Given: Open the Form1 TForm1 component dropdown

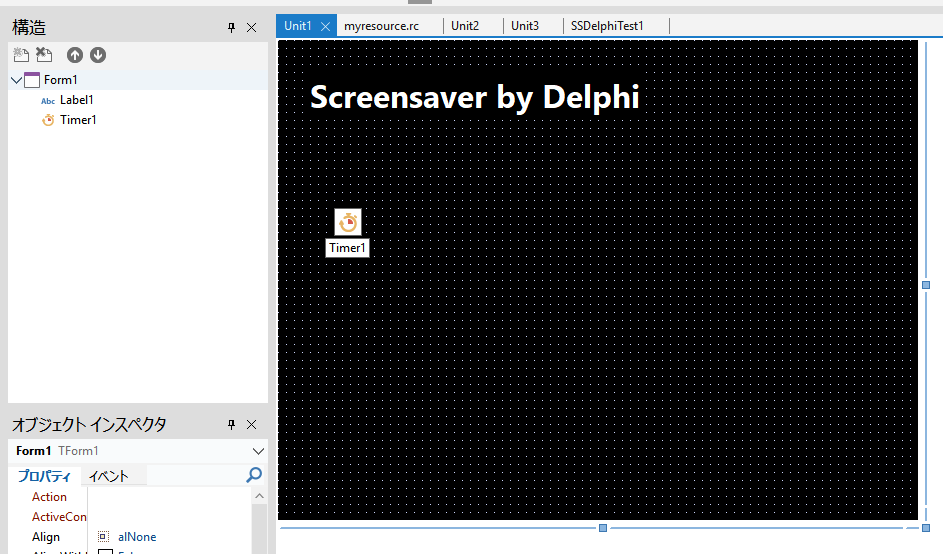Looking at the screenshot, I should (x=259, y=451).
